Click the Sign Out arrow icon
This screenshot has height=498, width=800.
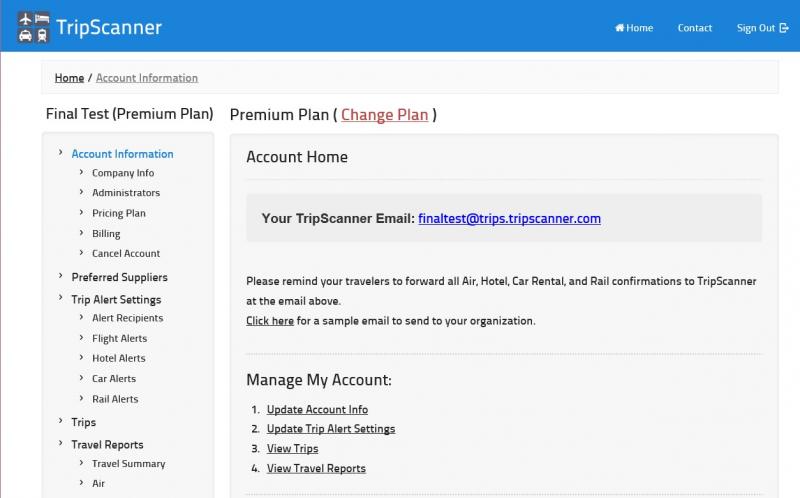click(784, 28)
